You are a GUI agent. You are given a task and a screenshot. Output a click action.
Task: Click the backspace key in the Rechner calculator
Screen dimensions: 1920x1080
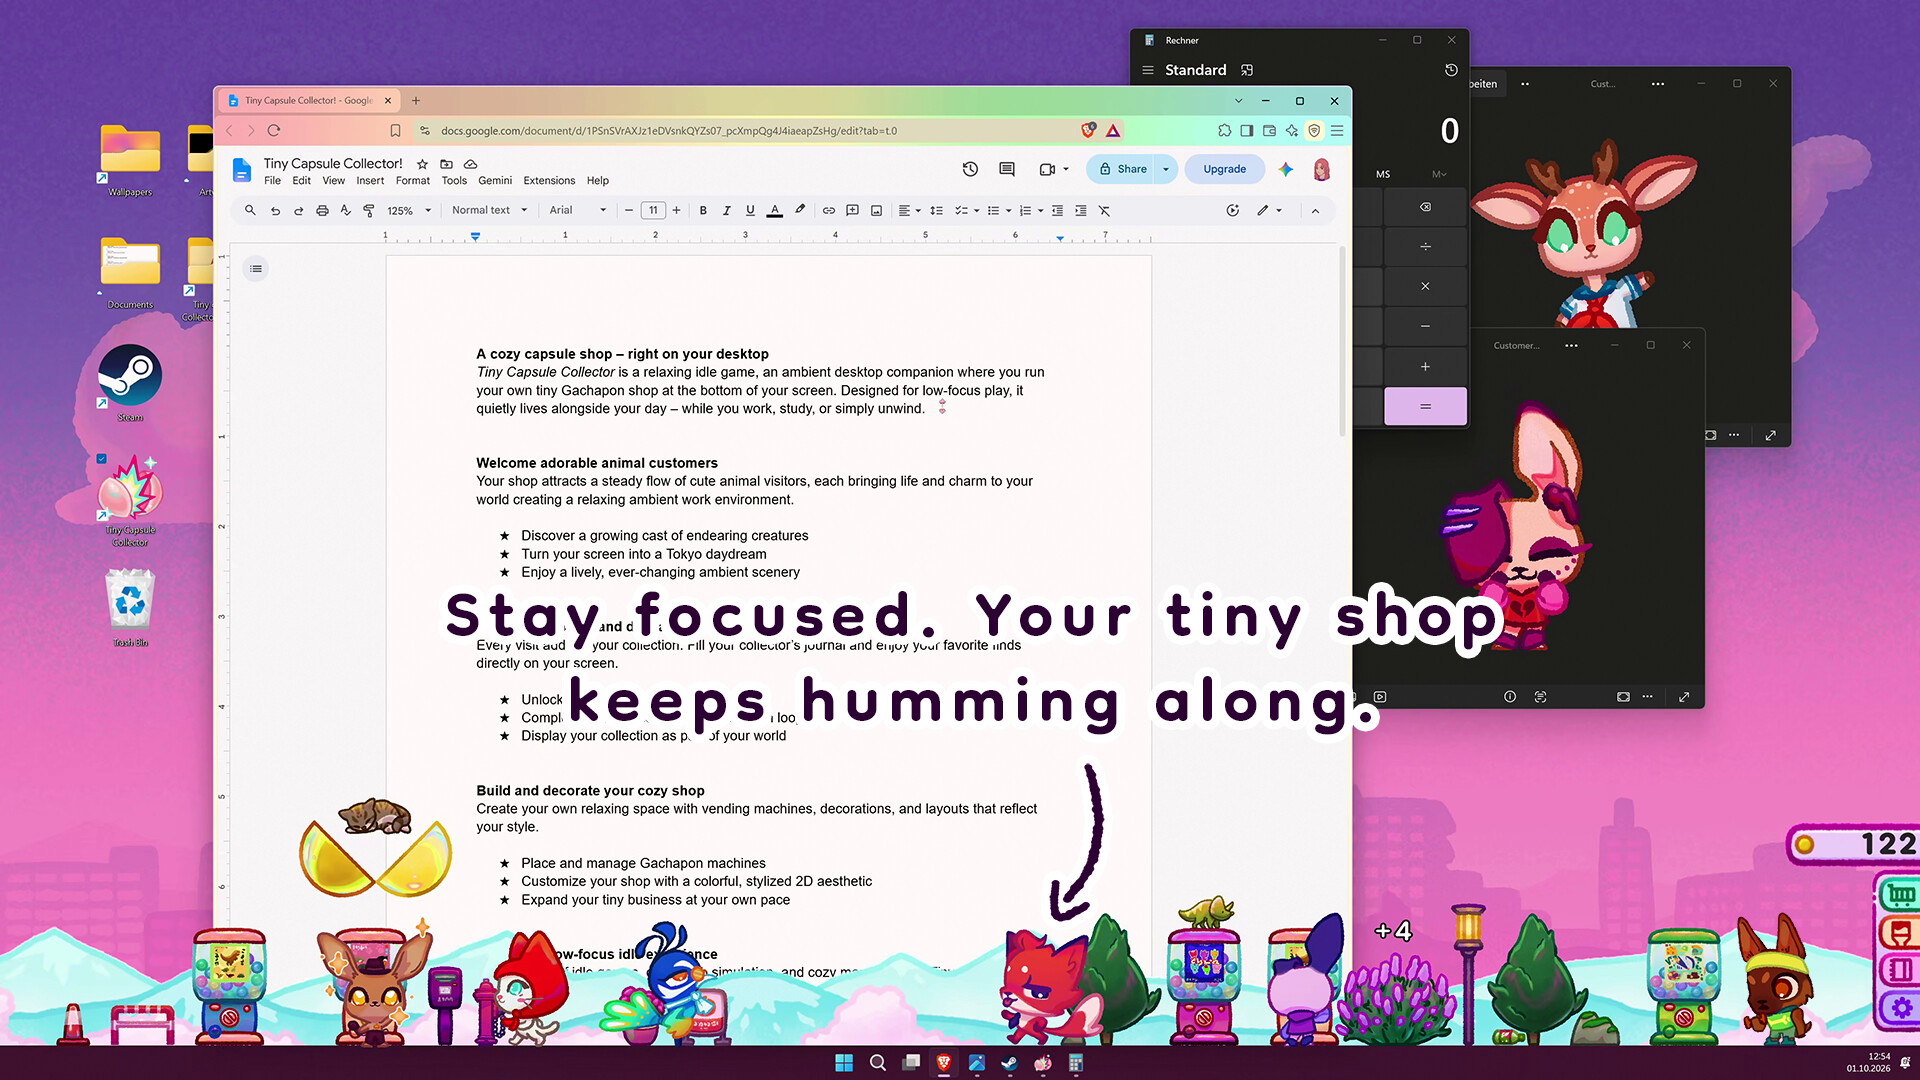(1425, 207)
